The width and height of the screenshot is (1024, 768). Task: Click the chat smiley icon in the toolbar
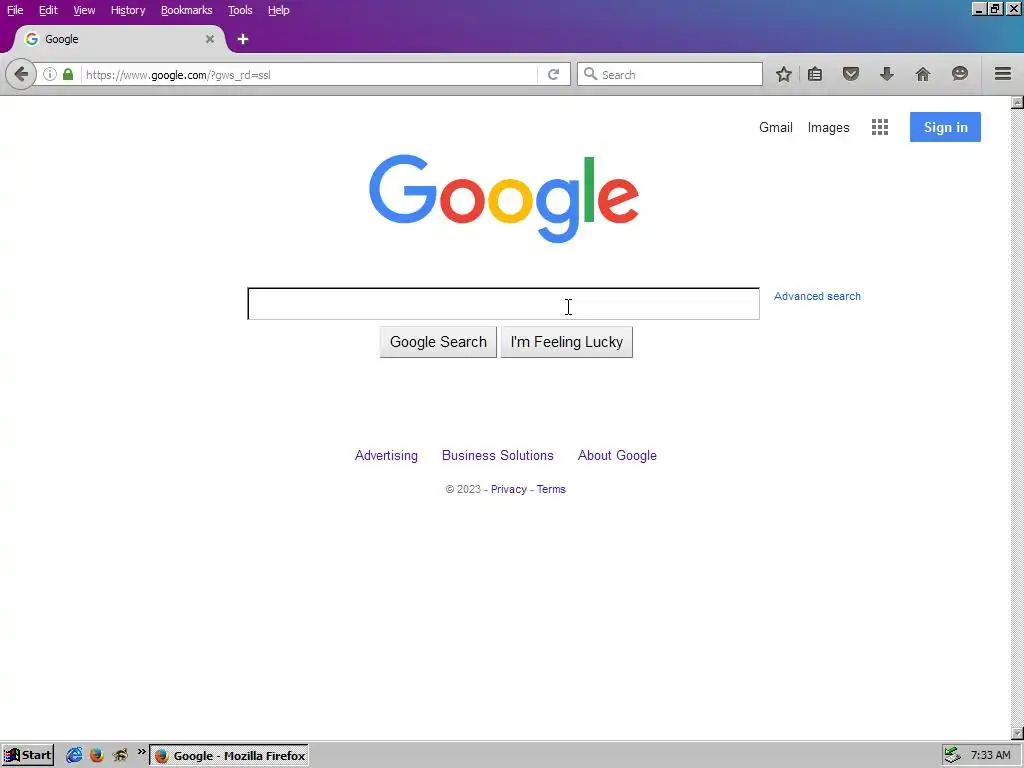(x=959, y=74)
